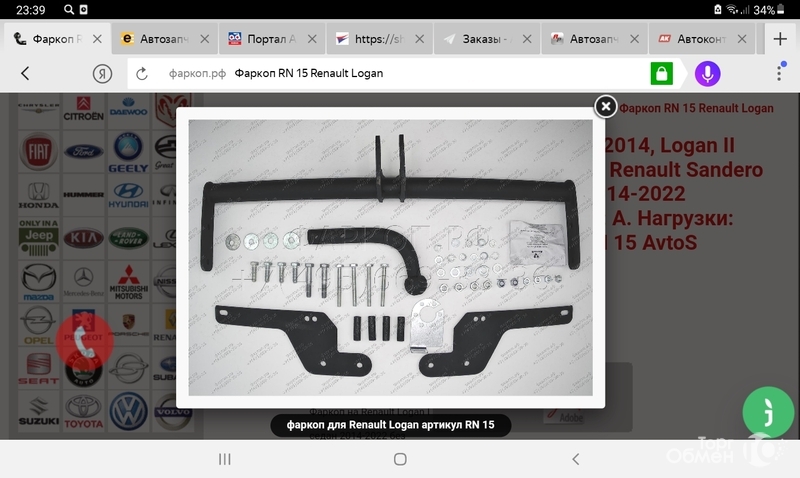
Task: Open the Yandex home button
Action: [x=102, y=74]
